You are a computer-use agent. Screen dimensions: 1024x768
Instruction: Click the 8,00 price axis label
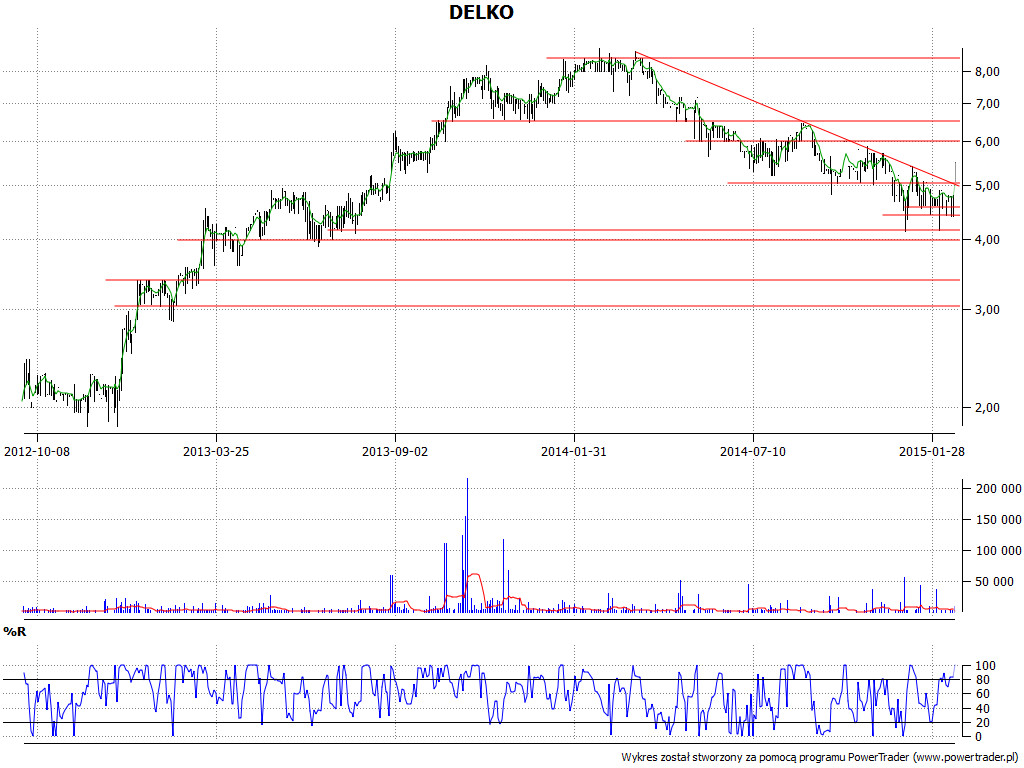click(987, 72)
